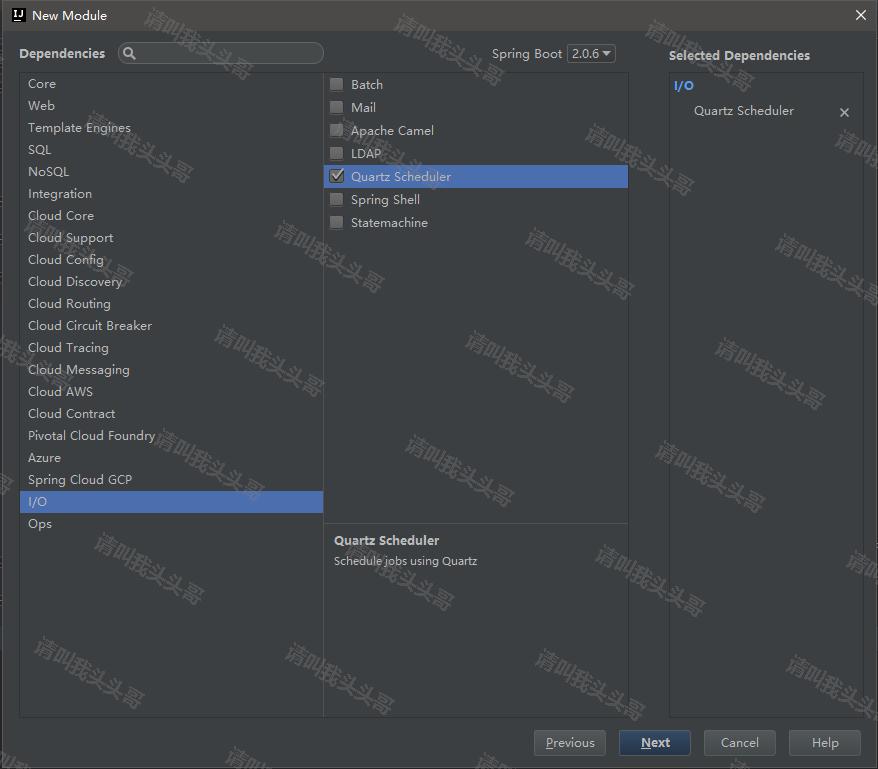This screenshot has width=878, height=769.
Task: Open the Template Engines category
Action: coord(171,128)
